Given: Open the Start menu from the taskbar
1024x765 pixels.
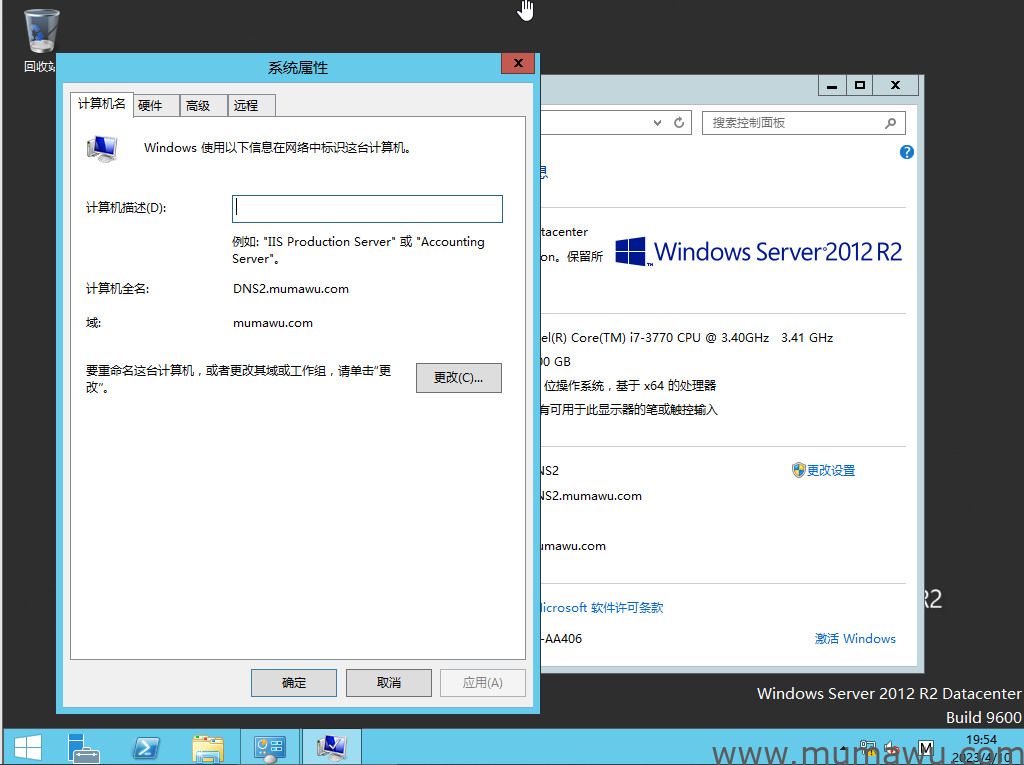Looking at the screenshot, I should pos(27,747).
